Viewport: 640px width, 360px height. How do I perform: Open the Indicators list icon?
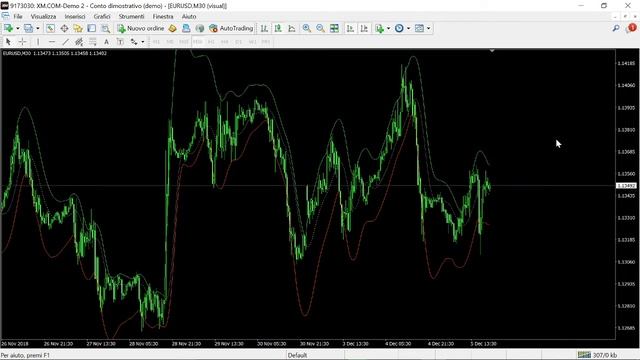380,28
